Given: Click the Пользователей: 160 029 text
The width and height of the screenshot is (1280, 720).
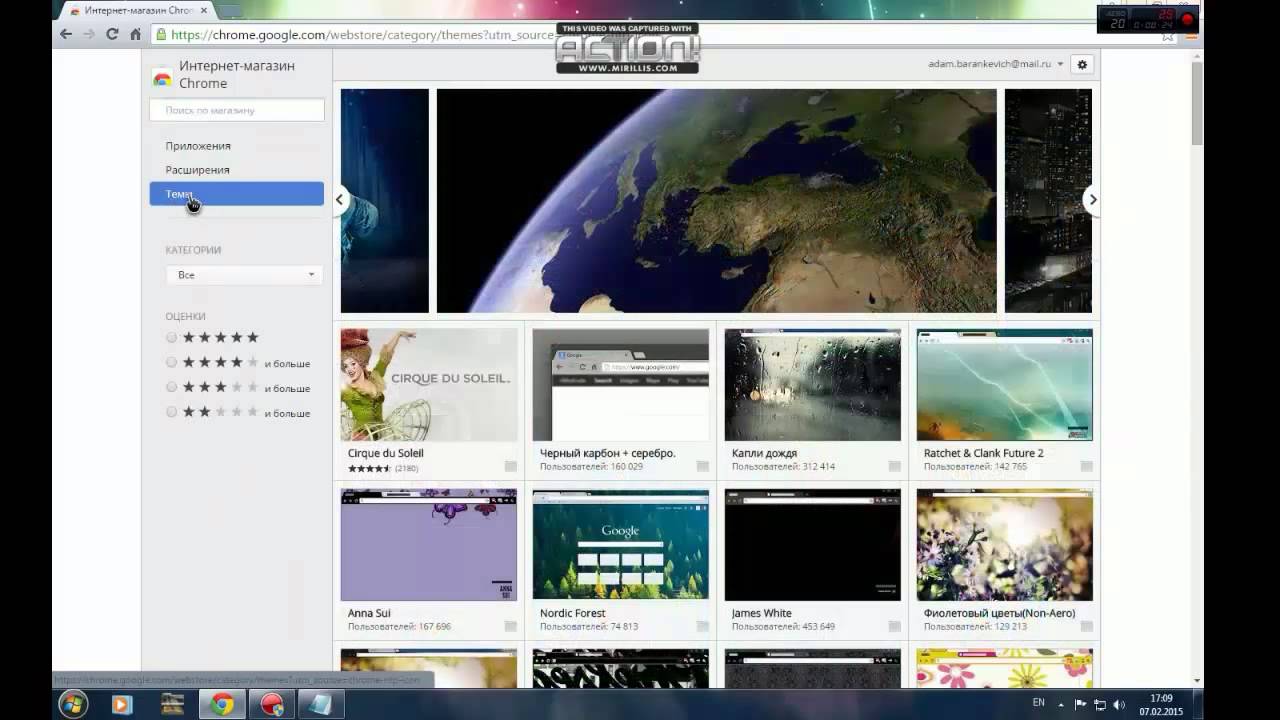Looking at the screenshot, I should point(591,467).
